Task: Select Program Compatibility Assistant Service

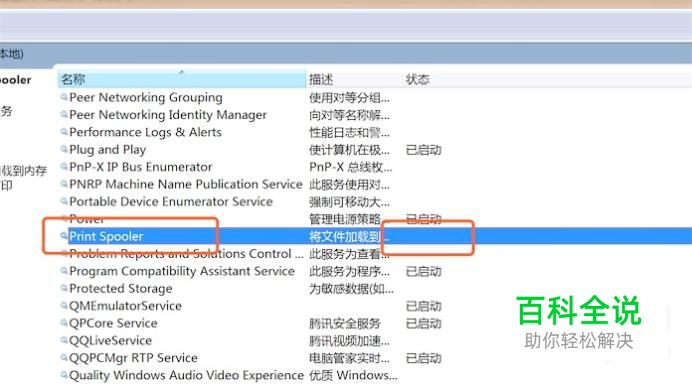Action: [x=182, y=271]
